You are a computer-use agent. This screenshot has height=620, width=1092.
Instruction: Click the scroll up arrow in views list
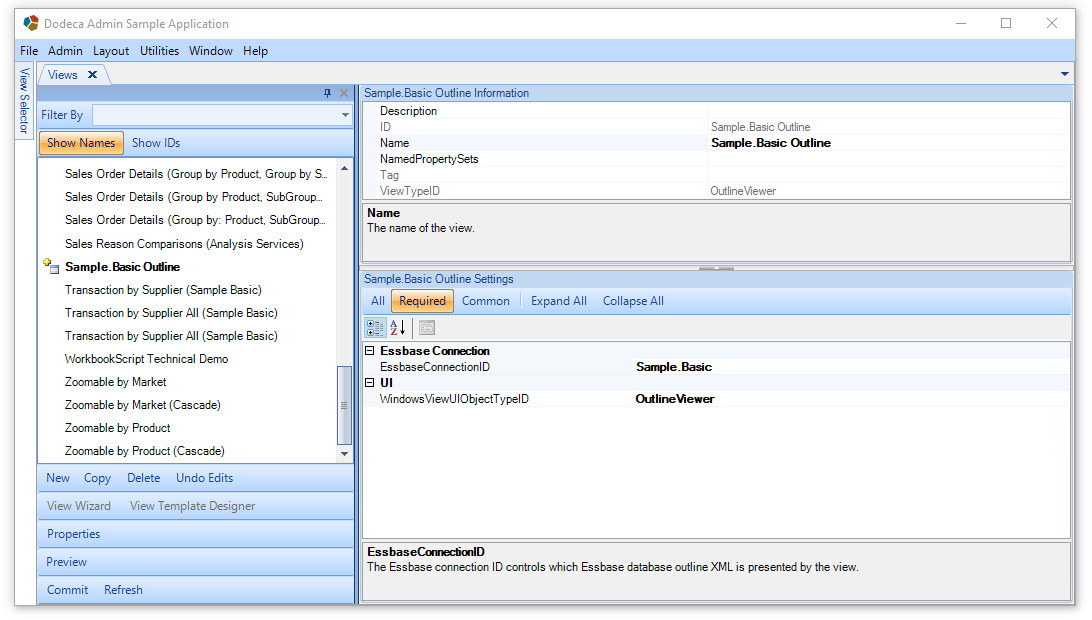pos(344,168)
